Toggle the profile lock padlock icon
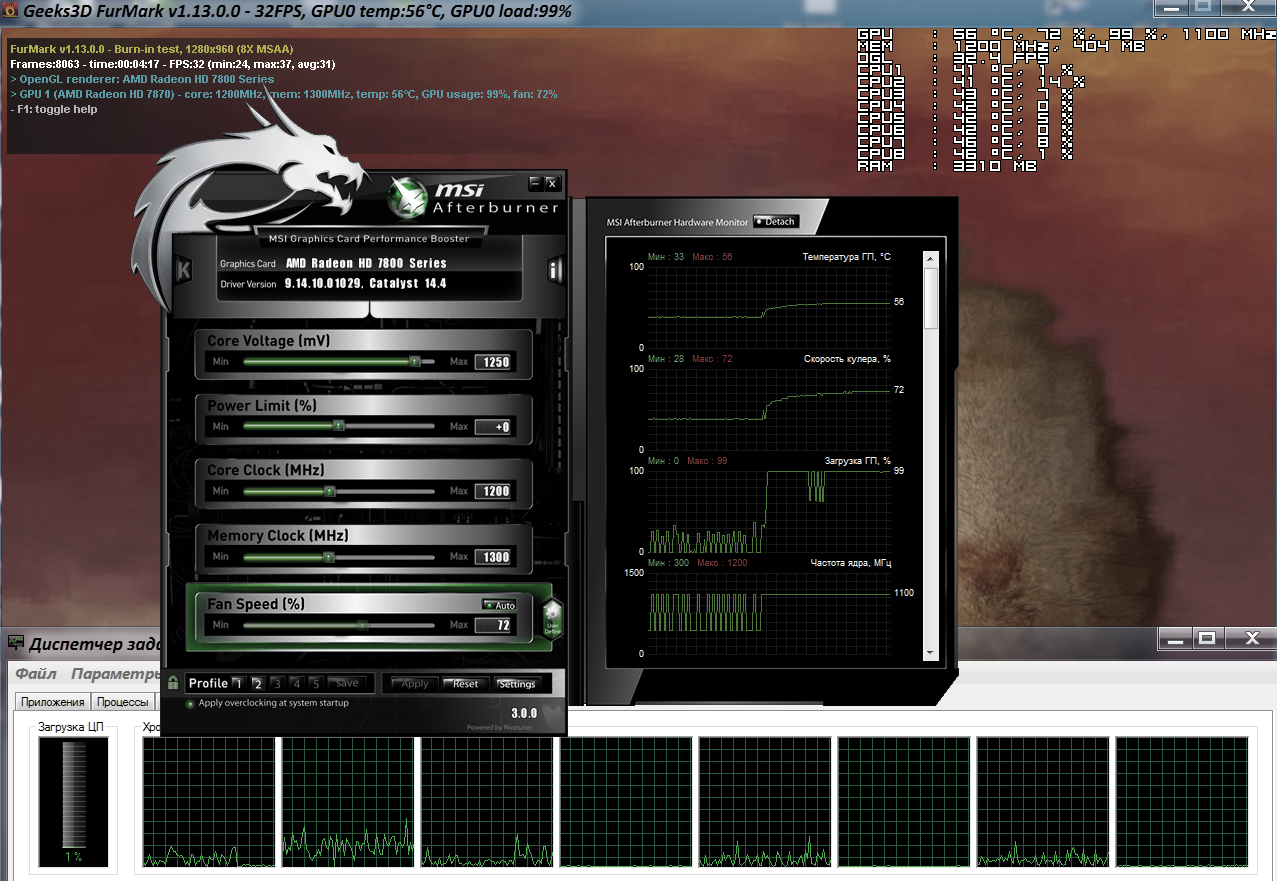The height and width of the screenshot is (881, 1277). [173, 683]
